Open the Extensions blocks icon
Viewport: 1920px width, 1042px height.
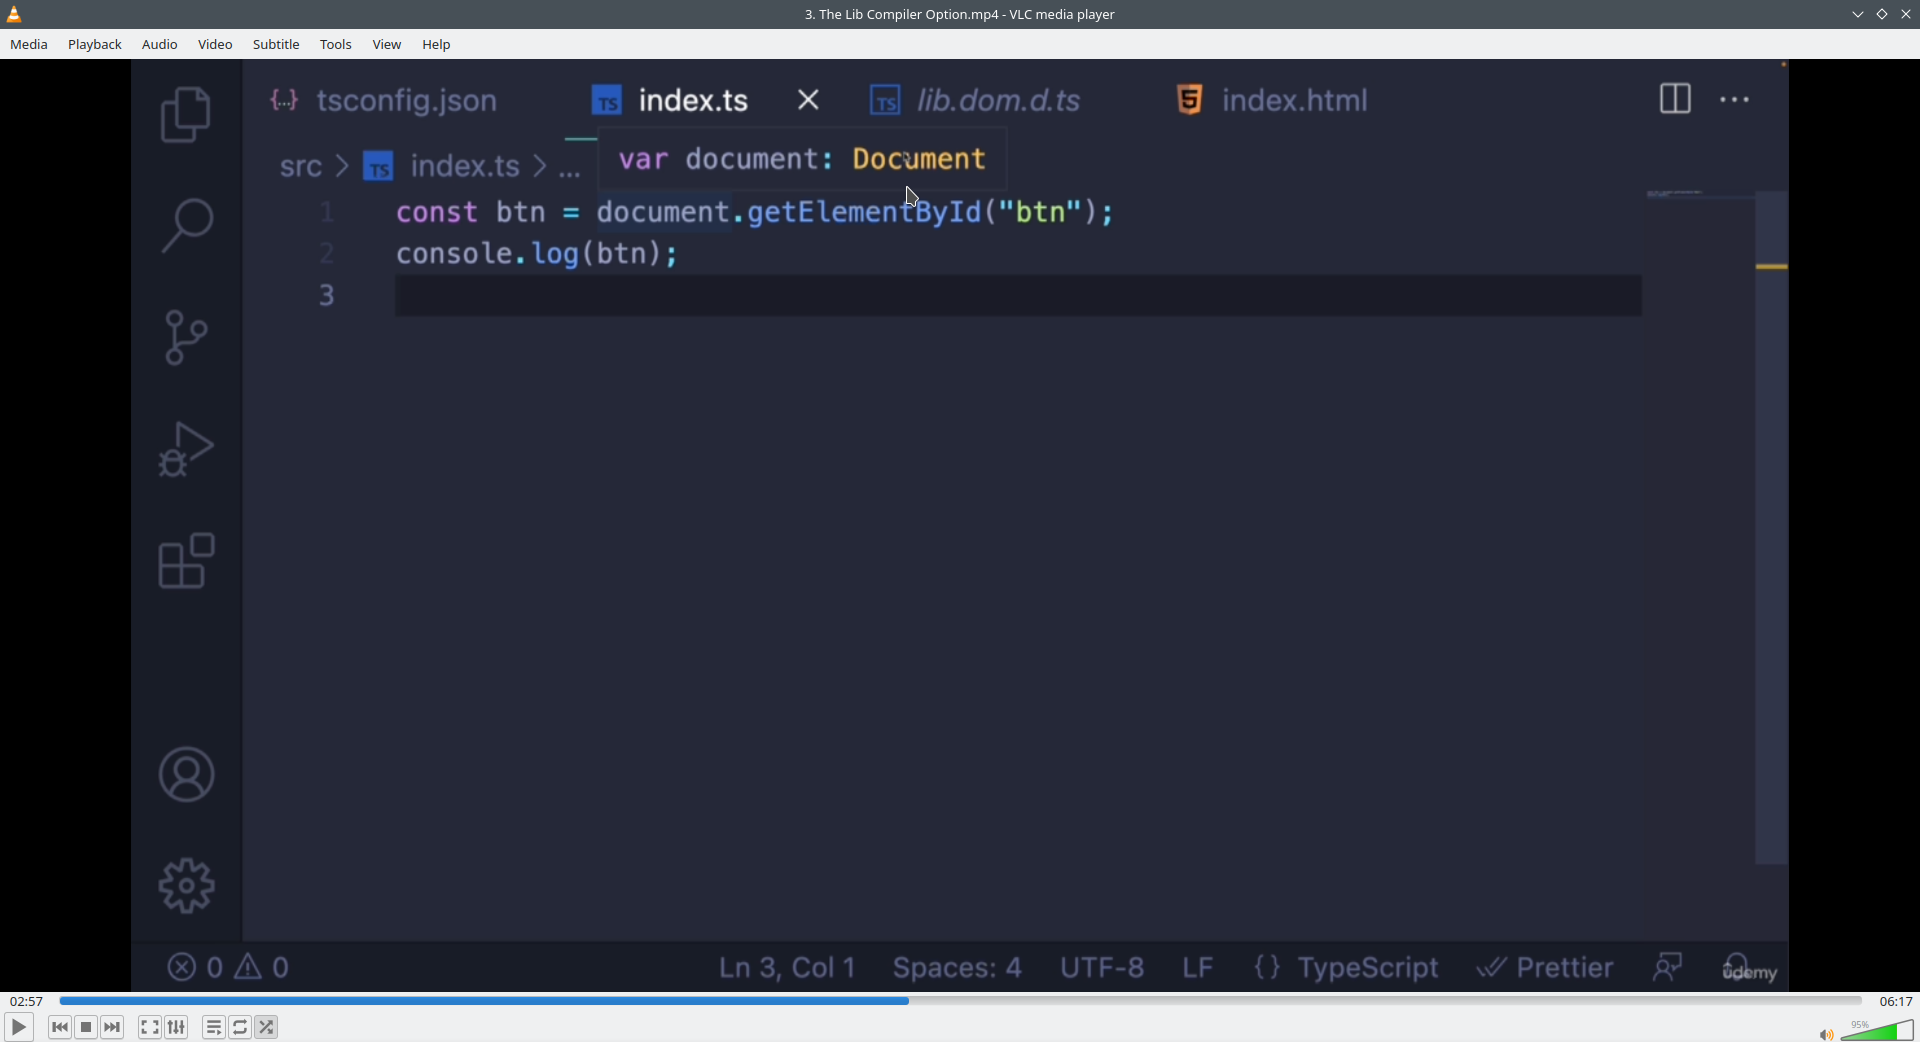186,561
